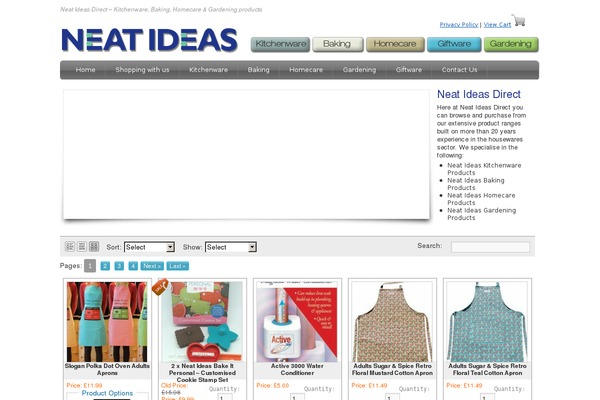Open Kitchenware in the grey navigation bar
Viewport: 600px width, 400px height.
pyautogui.click(x=209, y=70)
